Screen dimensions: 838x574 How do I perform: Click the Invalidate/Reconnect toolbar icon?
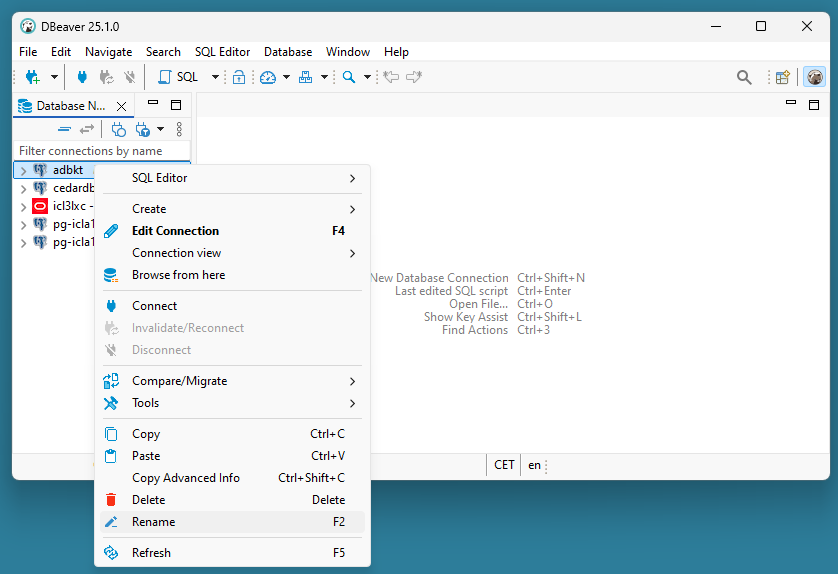(x=106, y=77)
